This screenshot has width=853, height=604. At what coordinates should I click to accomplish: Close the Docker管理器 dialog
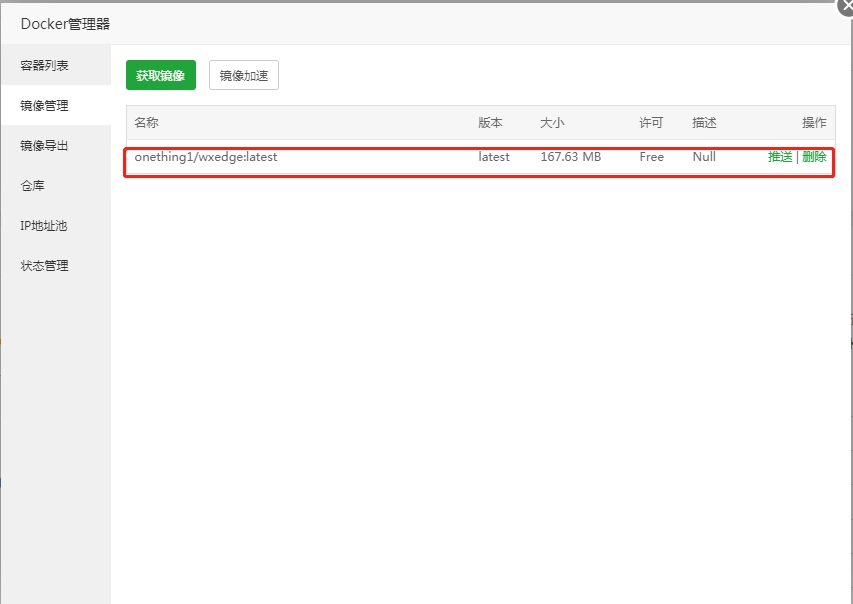[846, 5]
